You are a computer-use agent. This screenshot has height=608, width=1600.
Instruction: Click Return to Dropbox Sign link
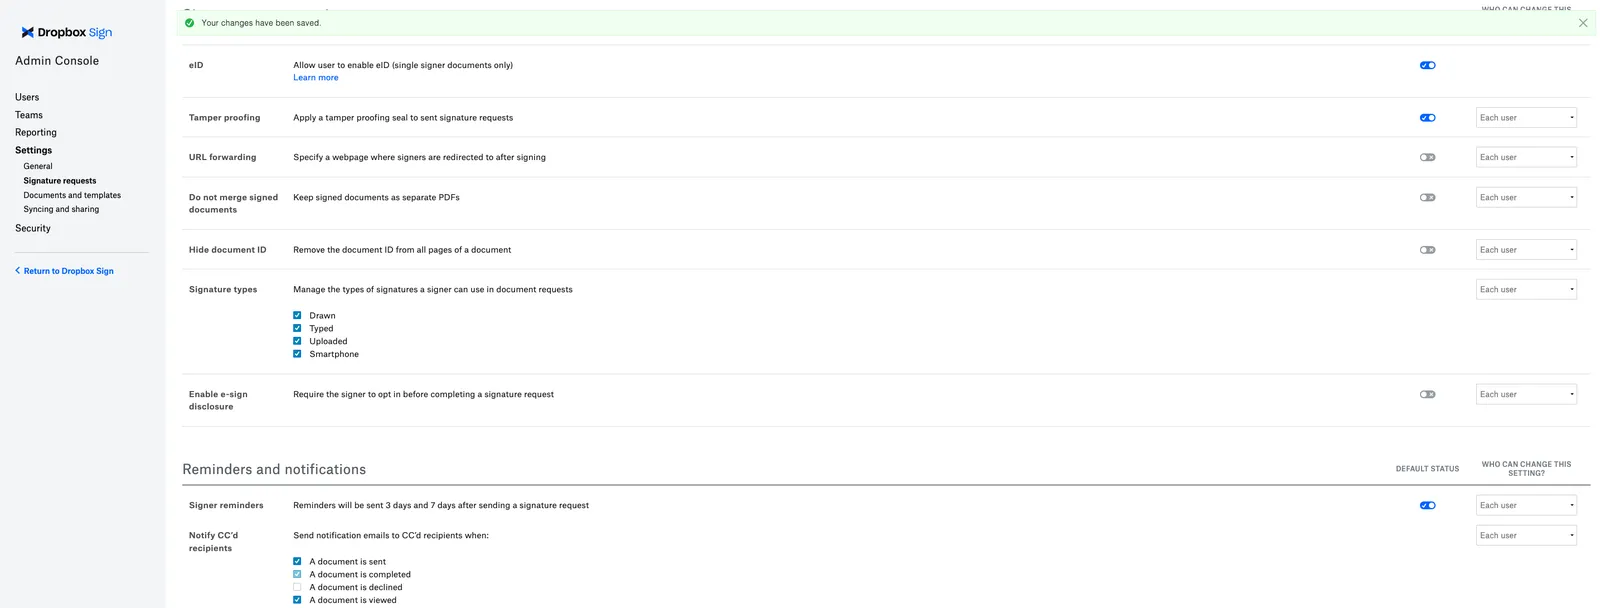[69, 271]
